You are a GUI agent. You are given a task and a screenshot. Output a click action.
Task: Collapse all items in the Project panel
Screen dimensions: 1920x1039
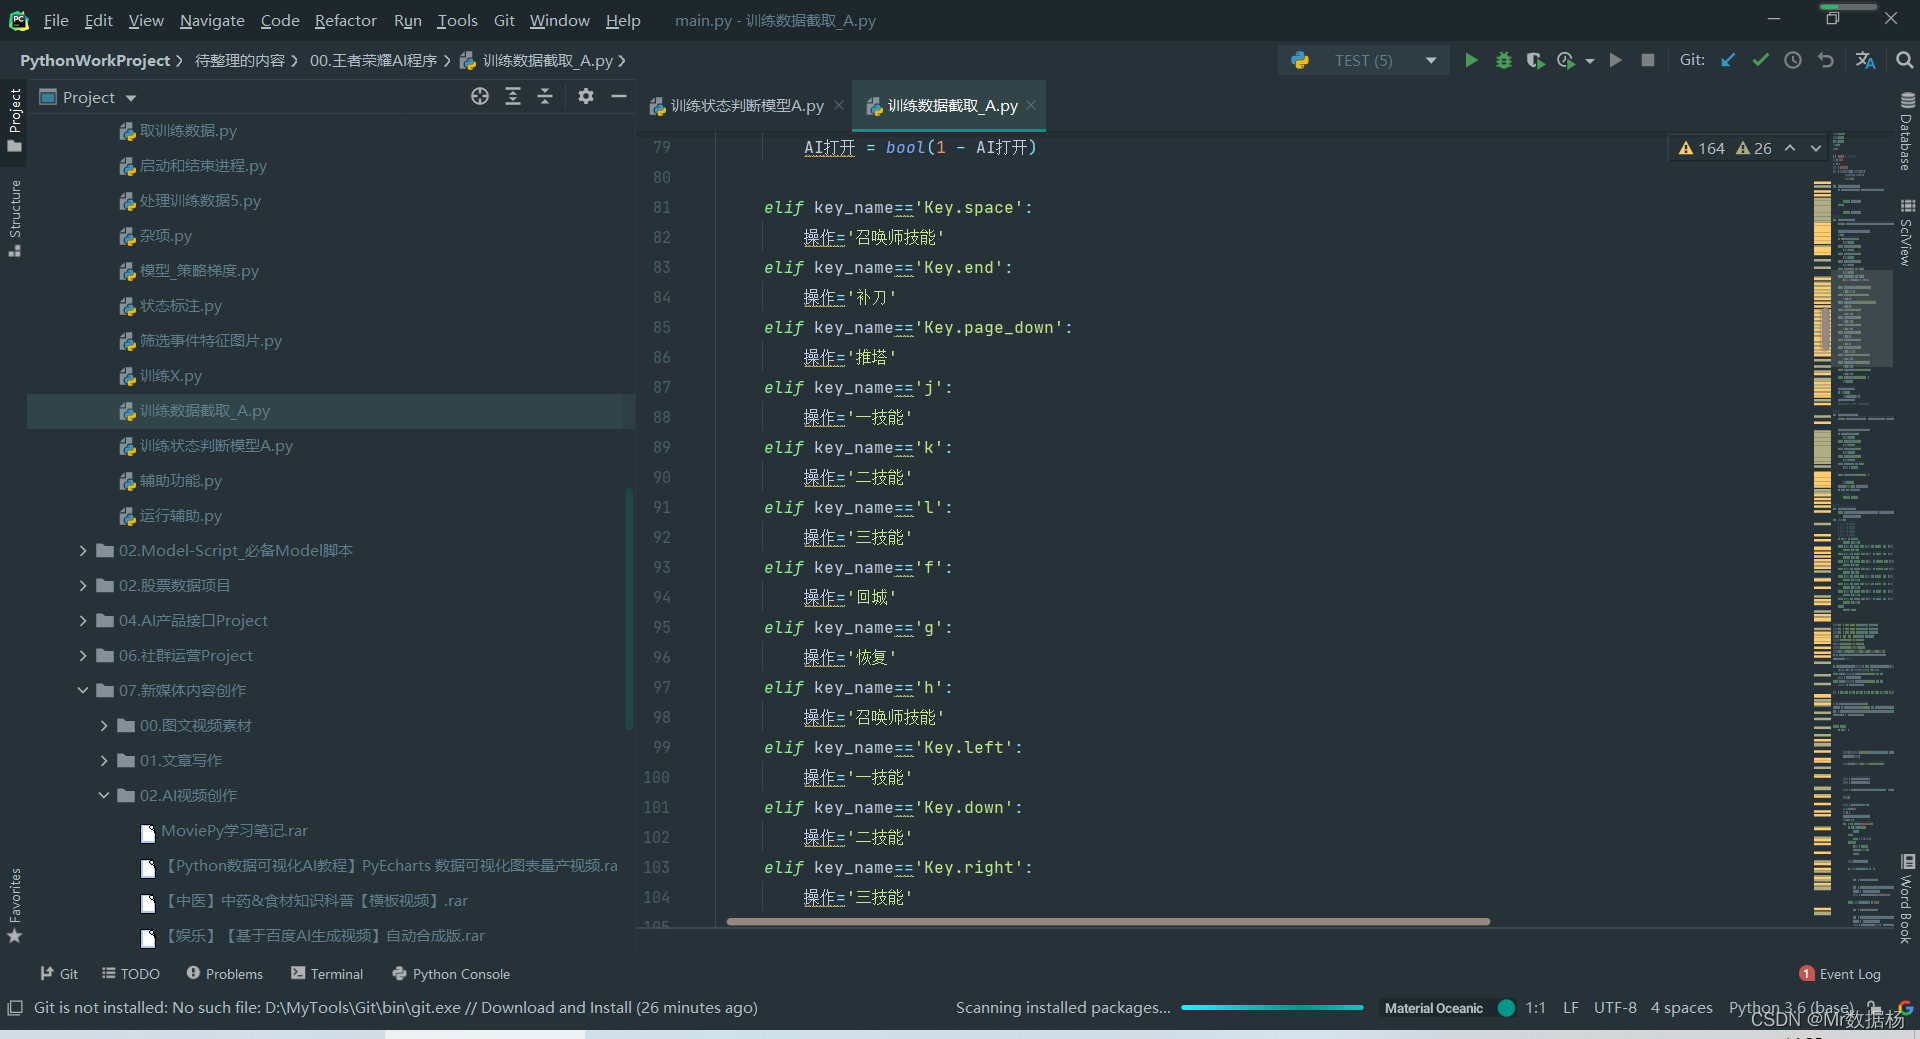click(545, 96)
